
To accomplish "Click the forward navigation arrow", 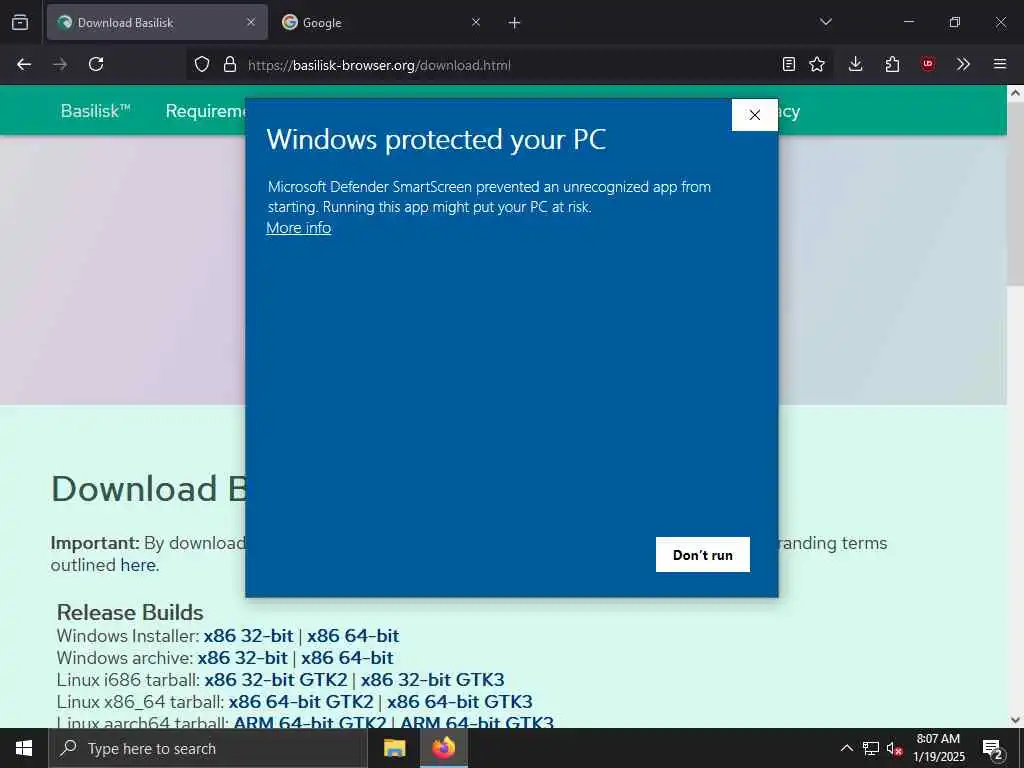I will pos(60,64).
